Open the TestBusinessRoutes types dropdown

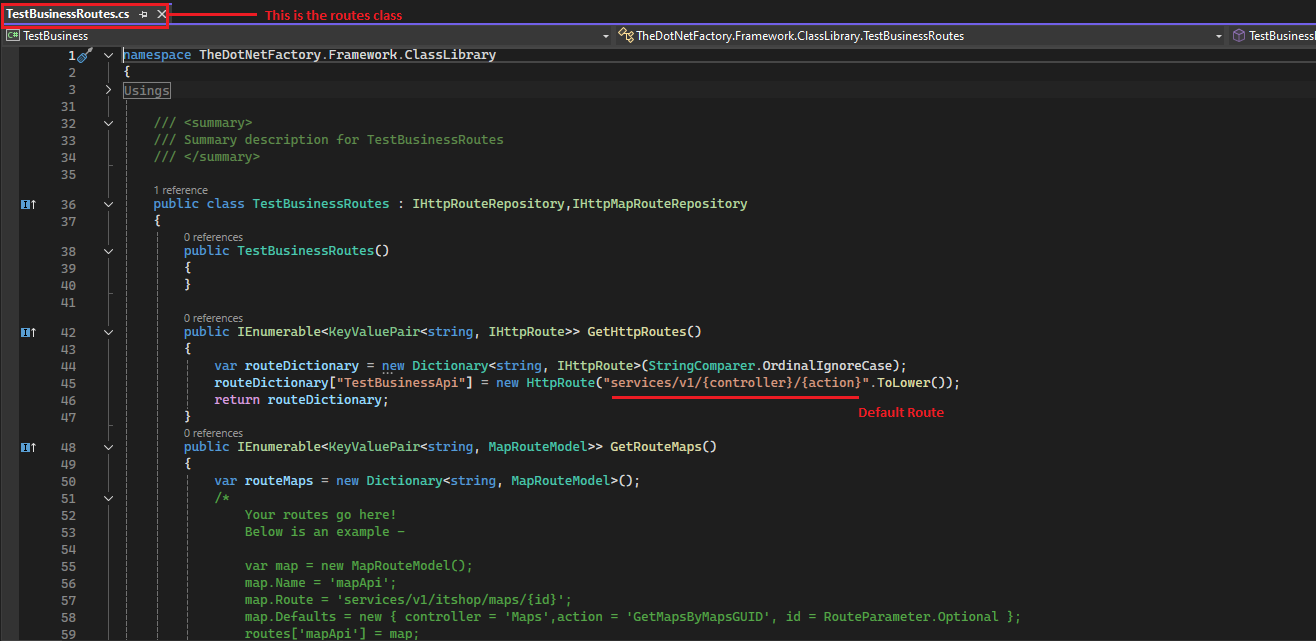(921, 36)
